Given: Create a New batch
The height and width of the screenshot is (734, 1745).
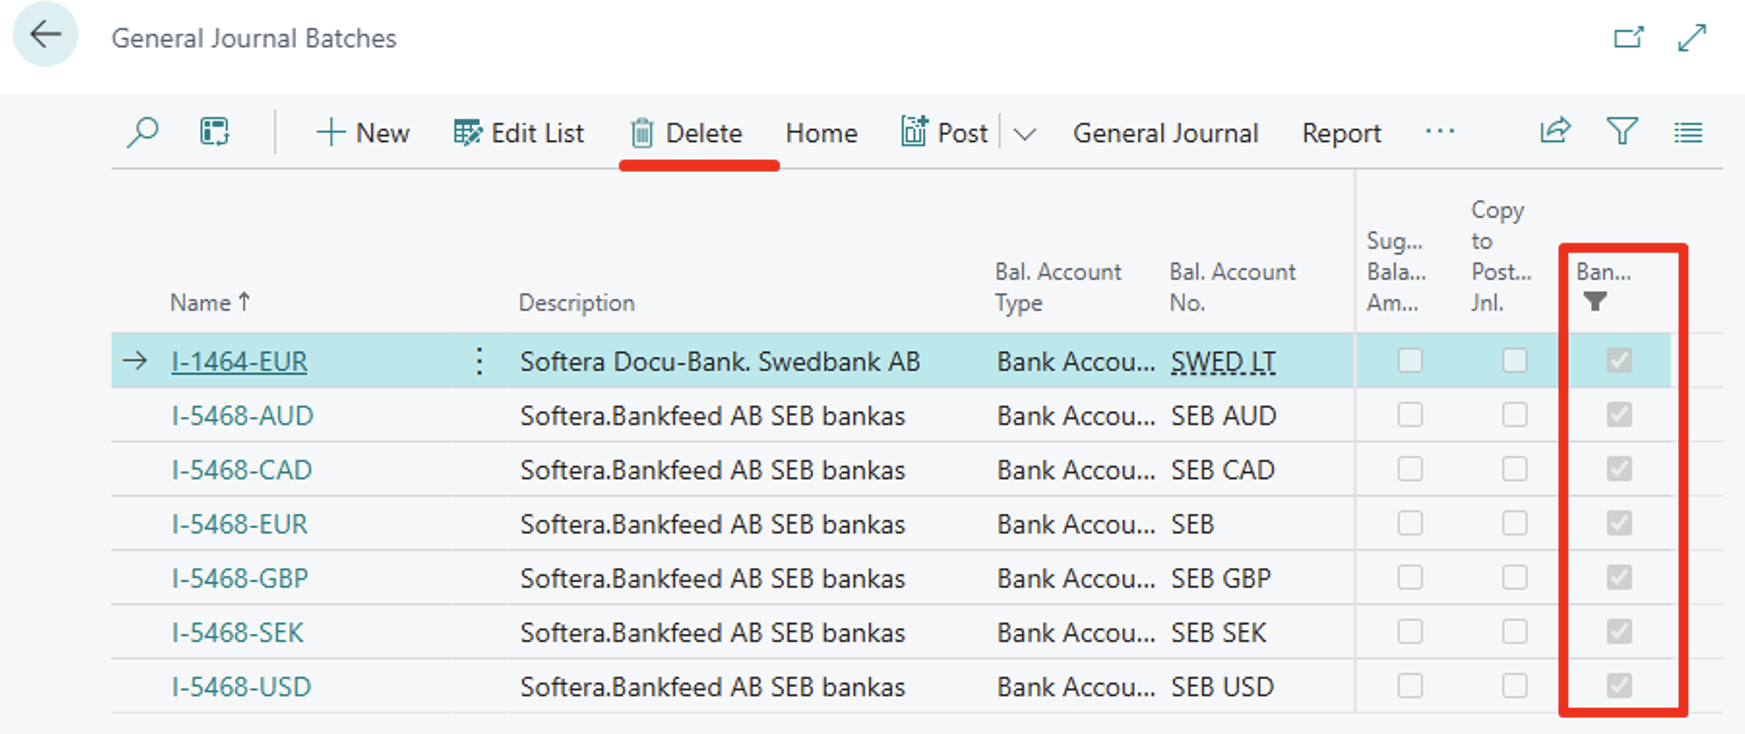Looking at the screenshot, I should pos(362,133).
